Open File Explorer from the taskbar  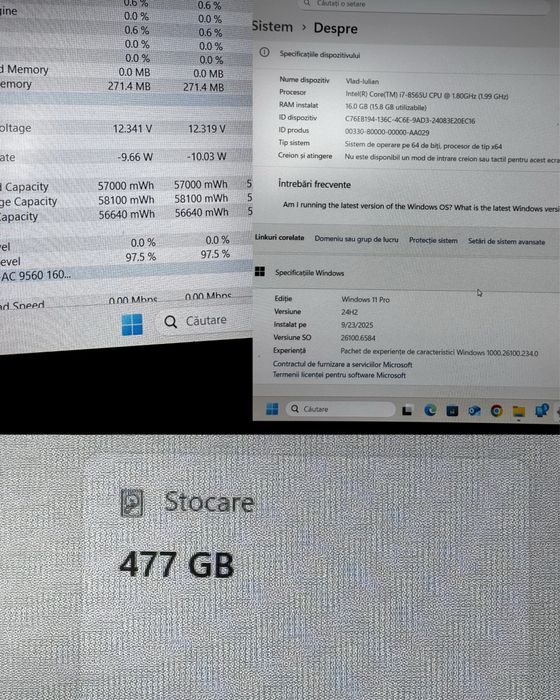tap(518, 411)
